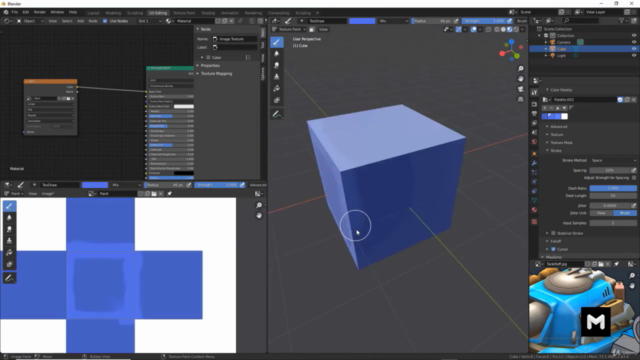Viewport: 640px width, 360px height.
Task: Click the Blender logo icon in the top menu bar
Action: pyautogui.click(x=6, y=12)
